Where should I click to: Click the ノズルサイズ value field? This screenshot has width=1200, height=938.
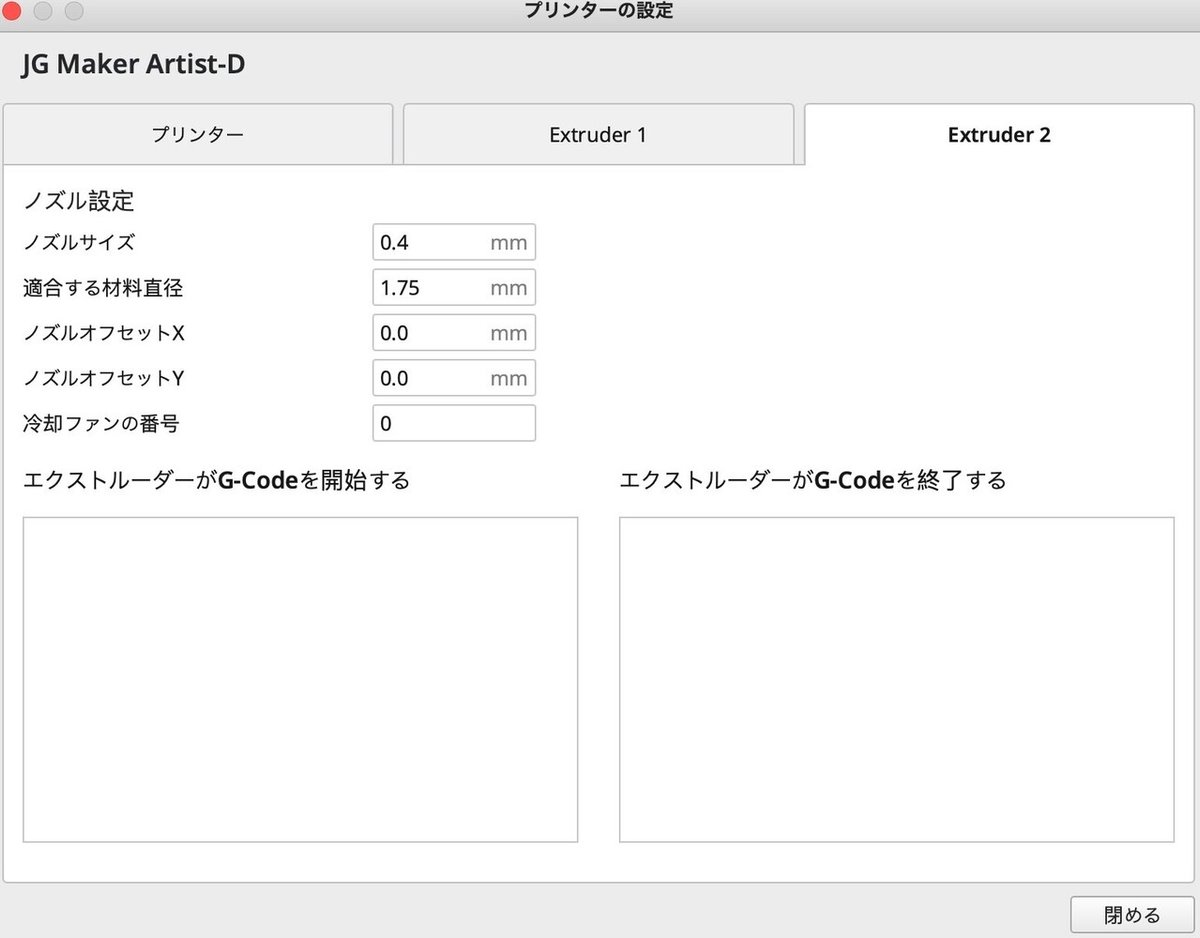[x=430, y=241]
